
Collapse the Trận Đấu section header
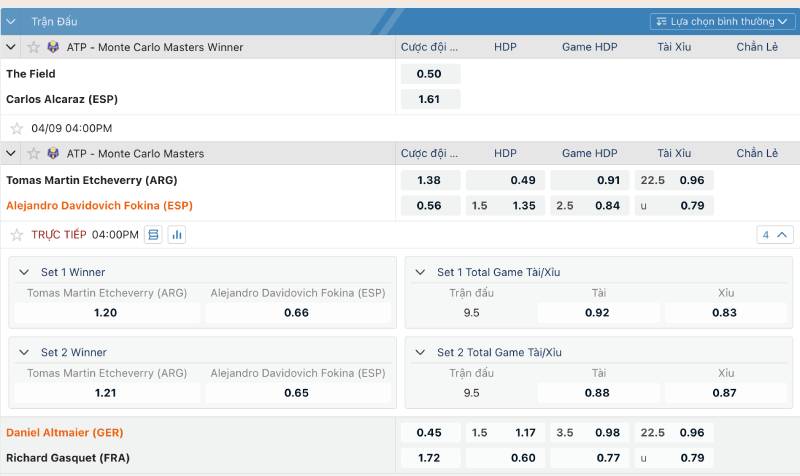point(11,21)
